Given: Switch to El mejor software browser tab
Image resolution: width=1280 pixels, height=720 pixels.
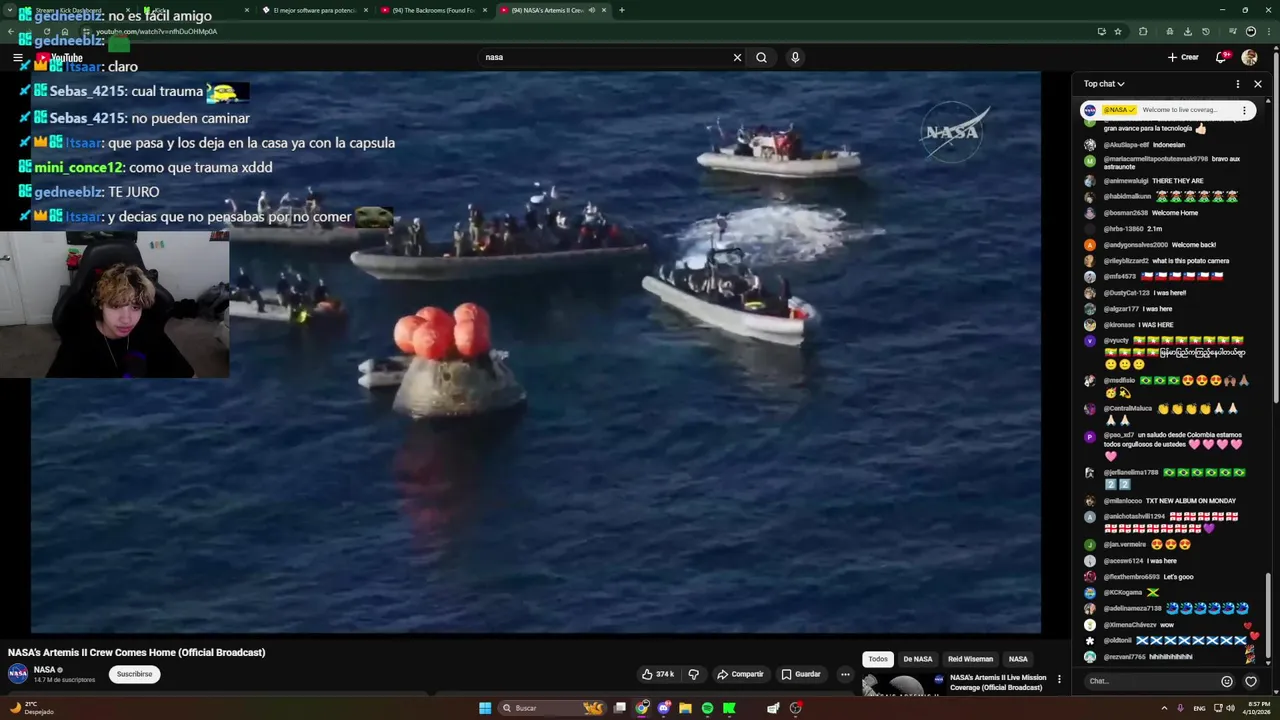Looking at the screenshot, I should [314, 10].
